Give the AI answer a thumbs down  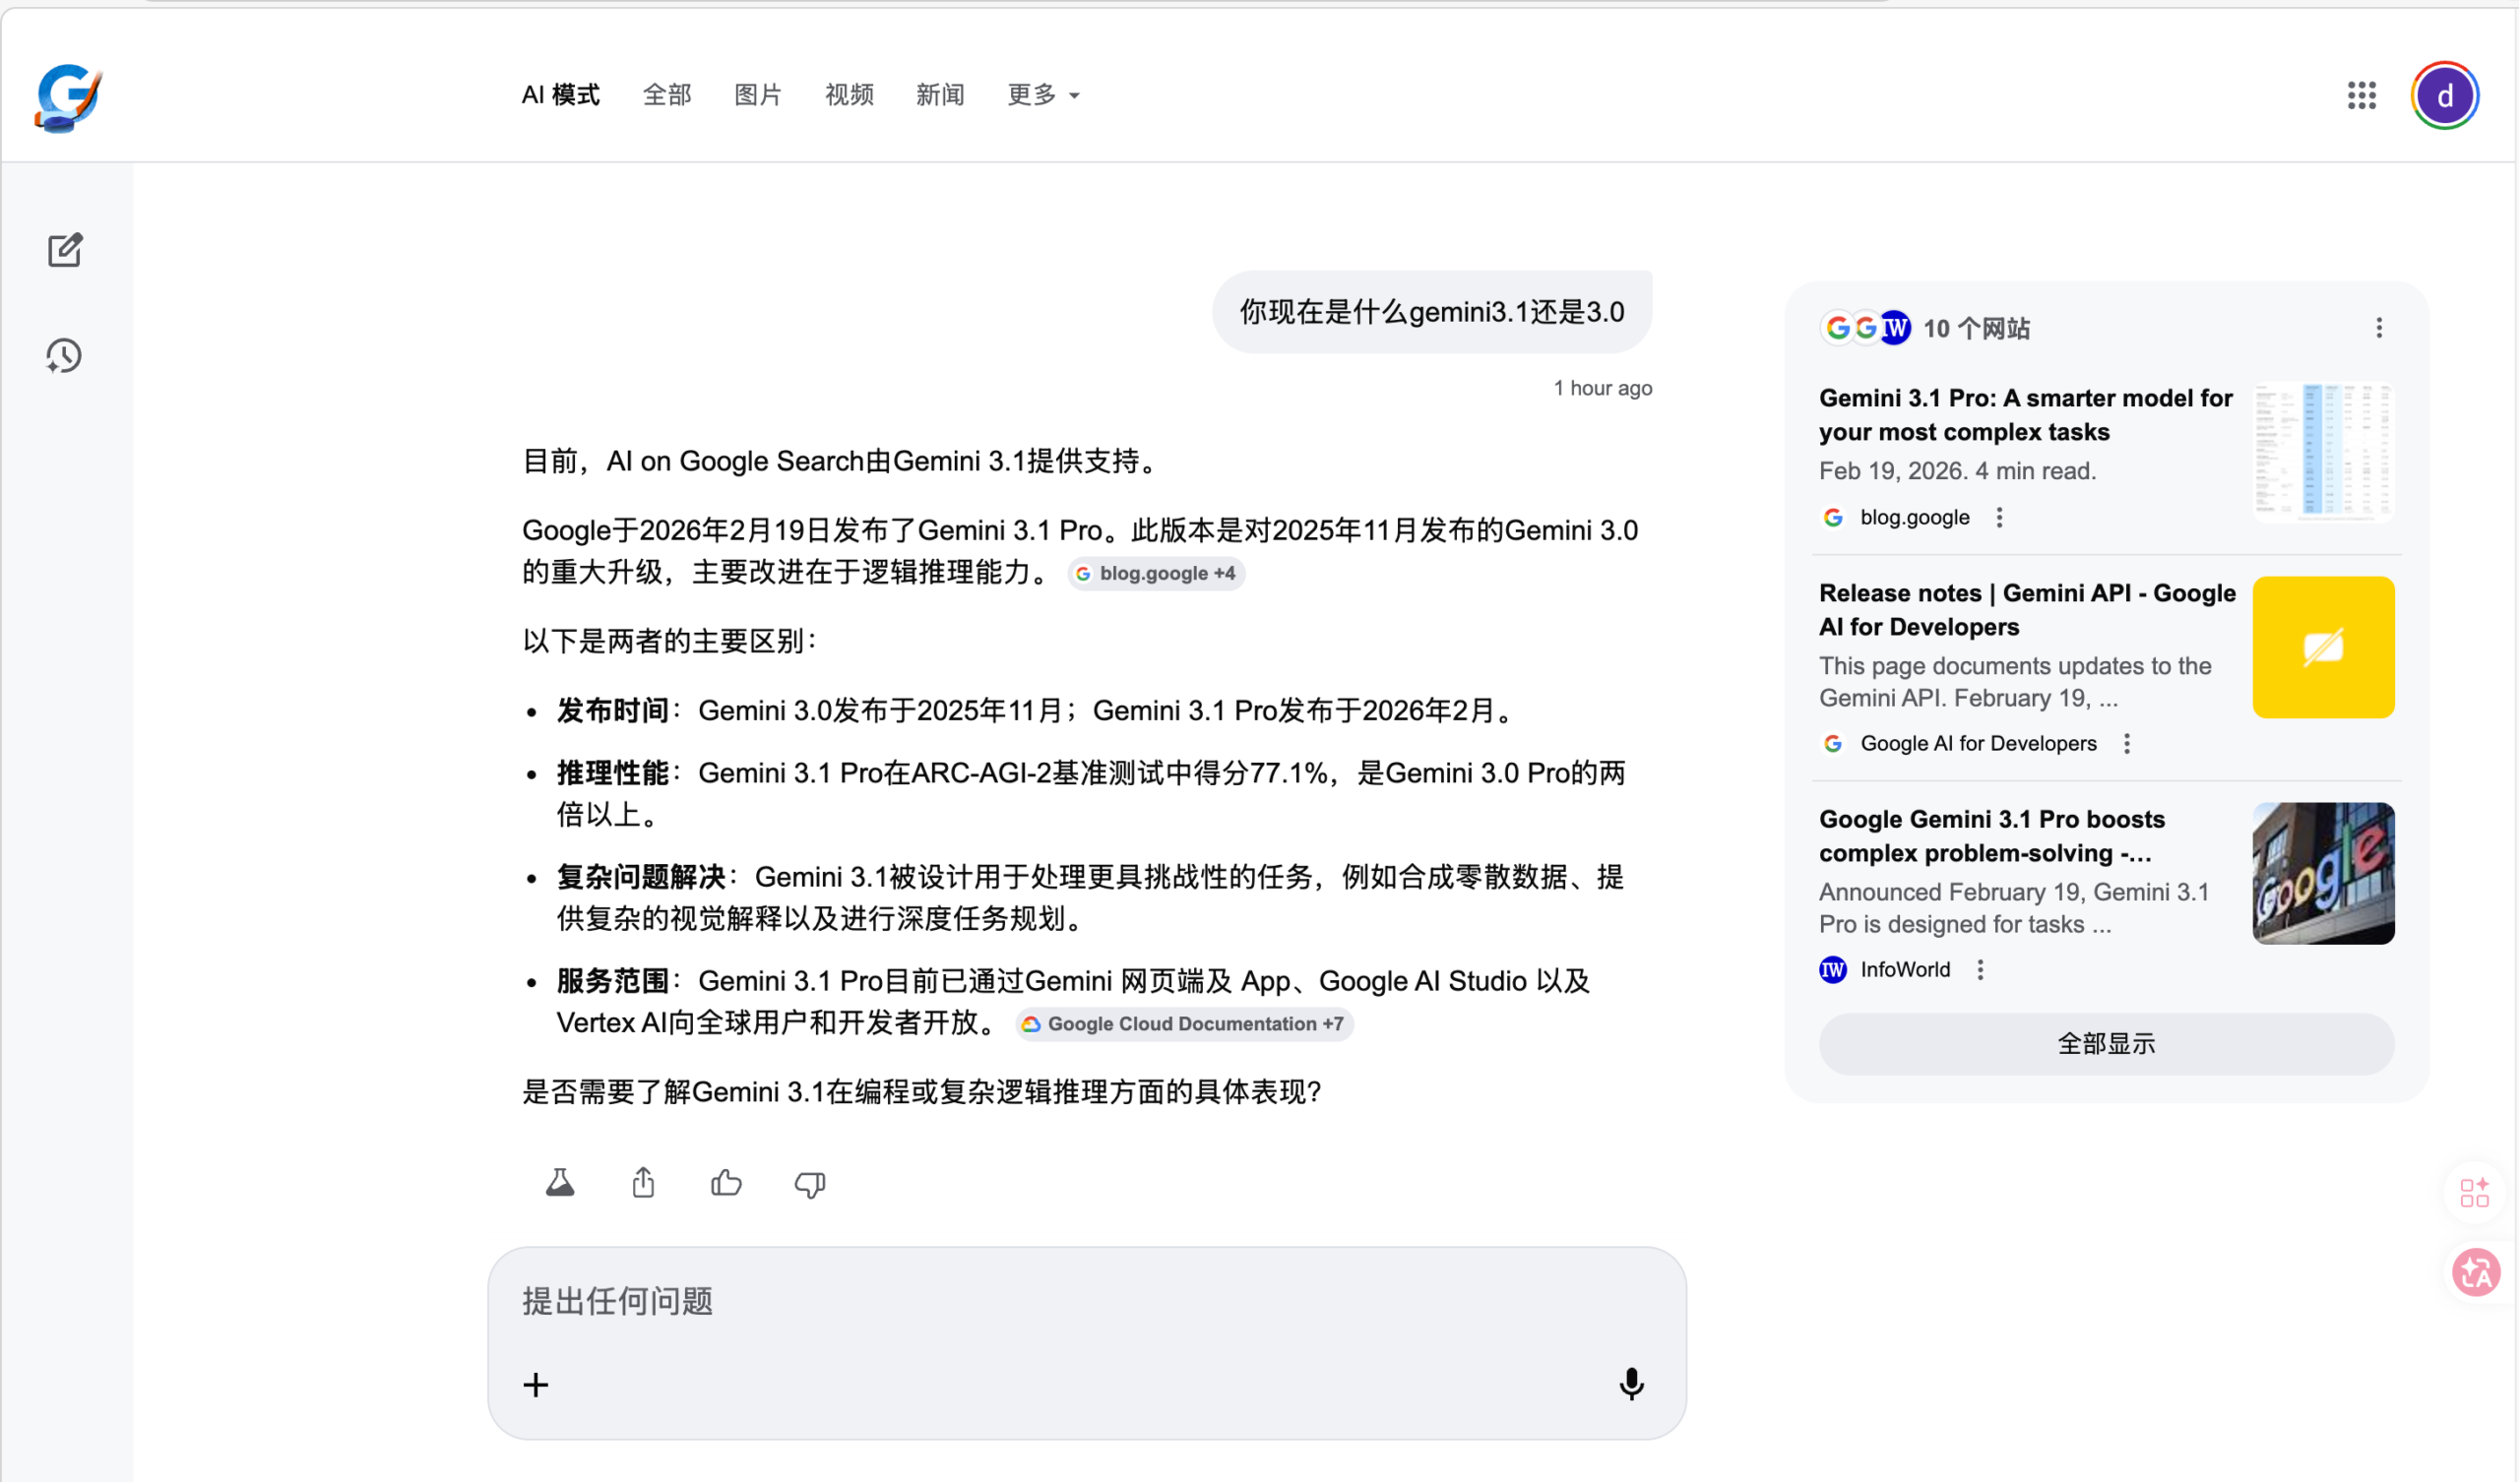[809, 1184]
